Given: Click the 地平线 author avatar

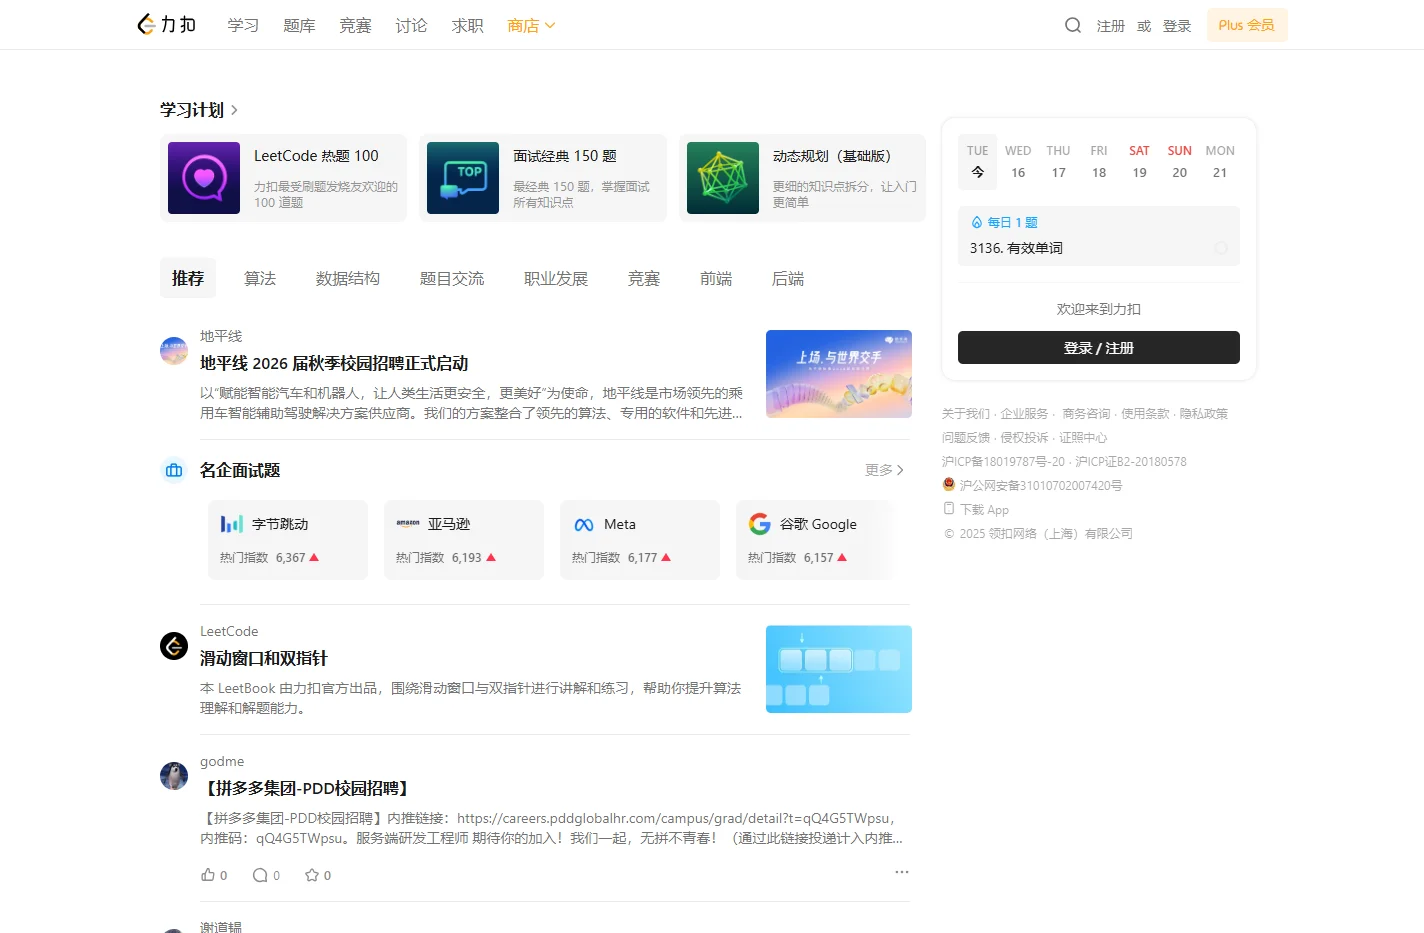Looking at the screenshot, I should [x=174, y=350].
